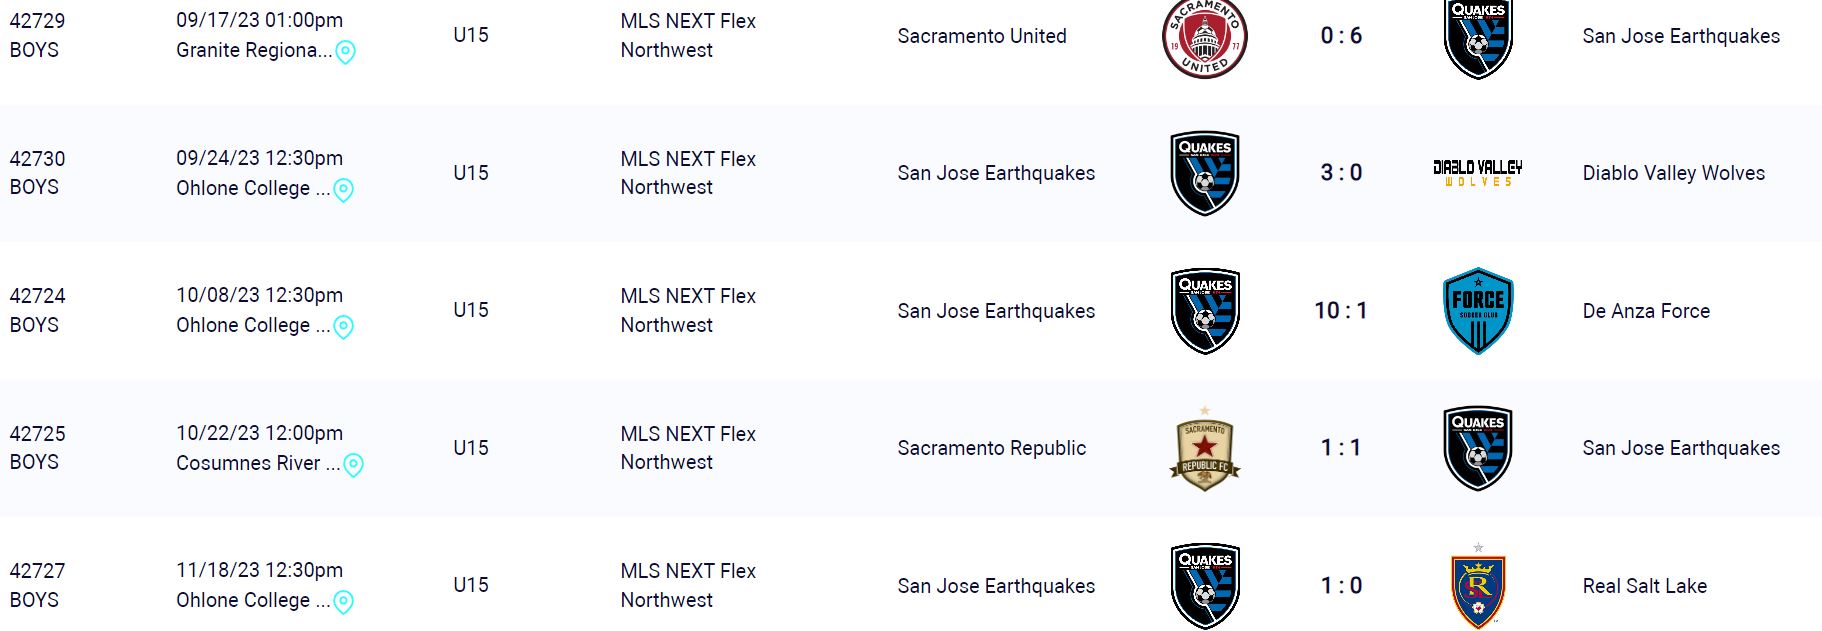Click Quakes logo in the 10:1 match row

[1204, 311]
